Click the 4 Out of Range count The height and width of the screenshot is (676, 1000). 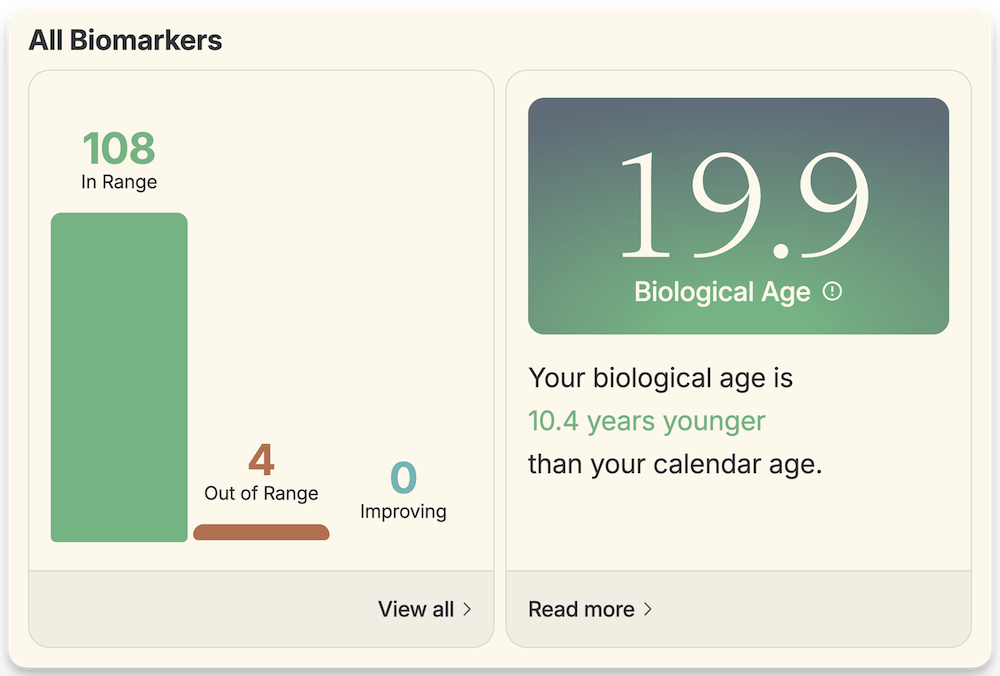261,460
